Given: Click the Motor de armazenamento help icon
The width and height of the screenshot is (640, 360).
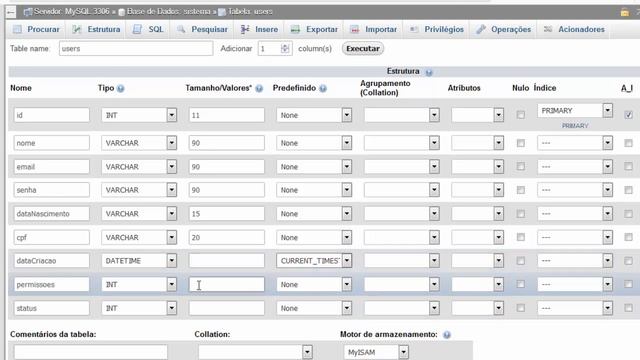Looking at the screenshot, I should [447, 335].
